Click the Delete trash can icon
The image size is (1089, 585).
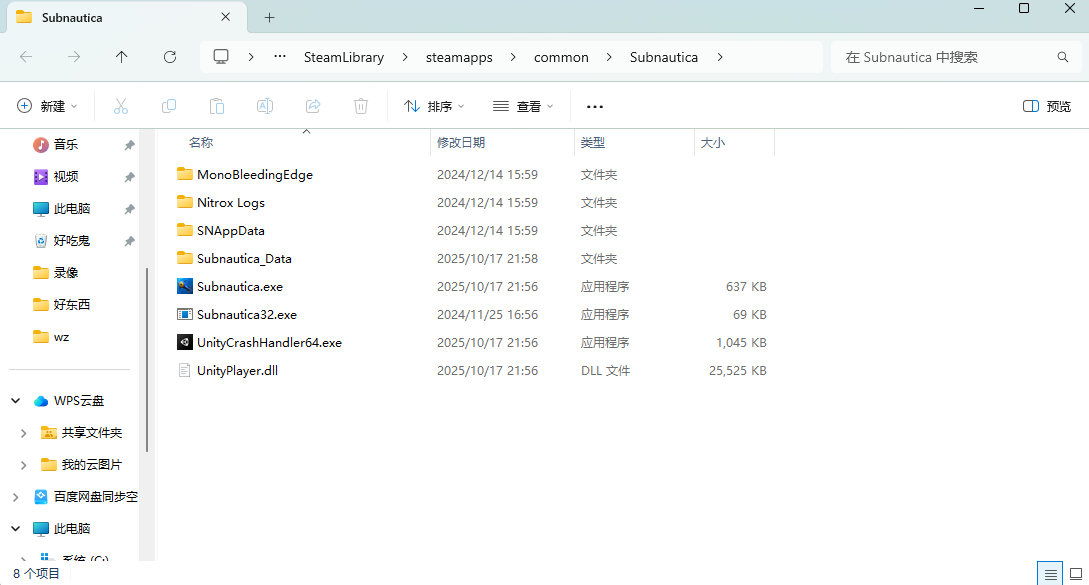coord(361,106)
